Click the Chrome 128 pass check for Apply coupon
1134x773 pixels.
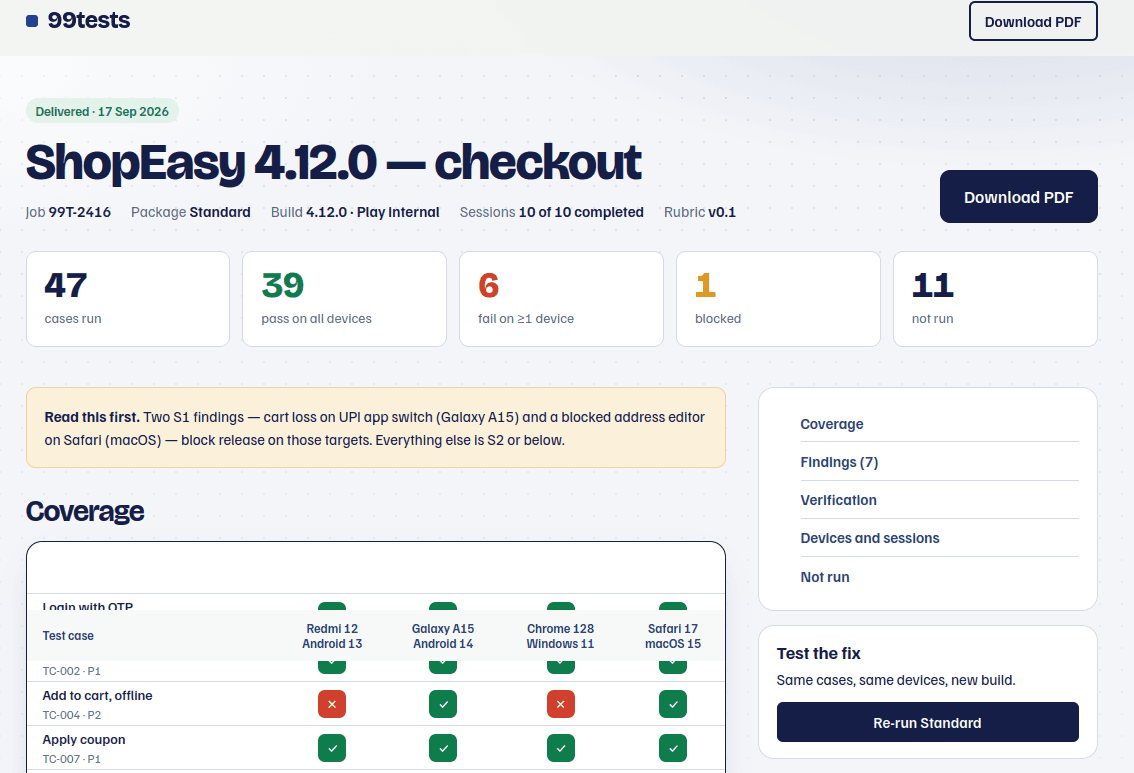pyautogui.click(x=560, y=748)
